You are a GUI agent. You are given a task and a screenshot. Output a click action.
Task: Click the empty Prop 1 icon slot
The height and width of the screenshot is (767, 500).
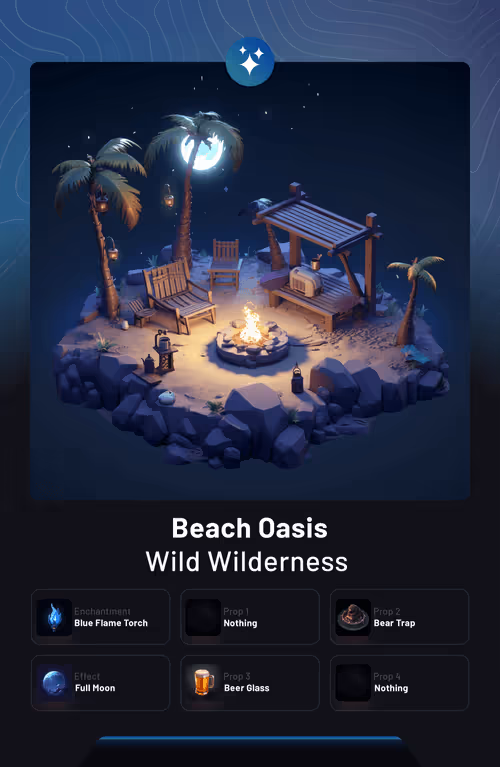click(x=204, y=617)
